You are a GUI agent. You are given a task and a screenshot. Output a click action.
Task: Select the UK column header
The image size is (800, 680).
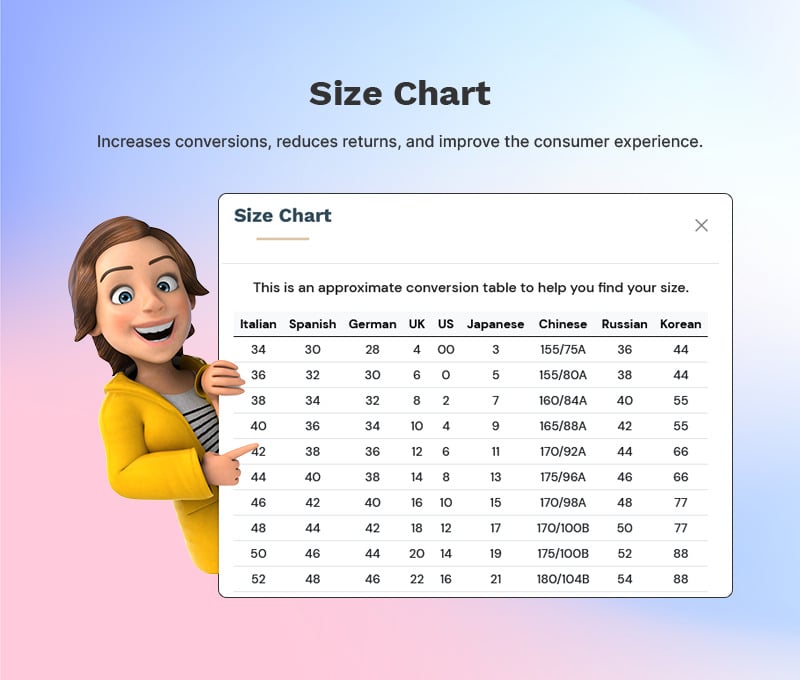(417, 324)
